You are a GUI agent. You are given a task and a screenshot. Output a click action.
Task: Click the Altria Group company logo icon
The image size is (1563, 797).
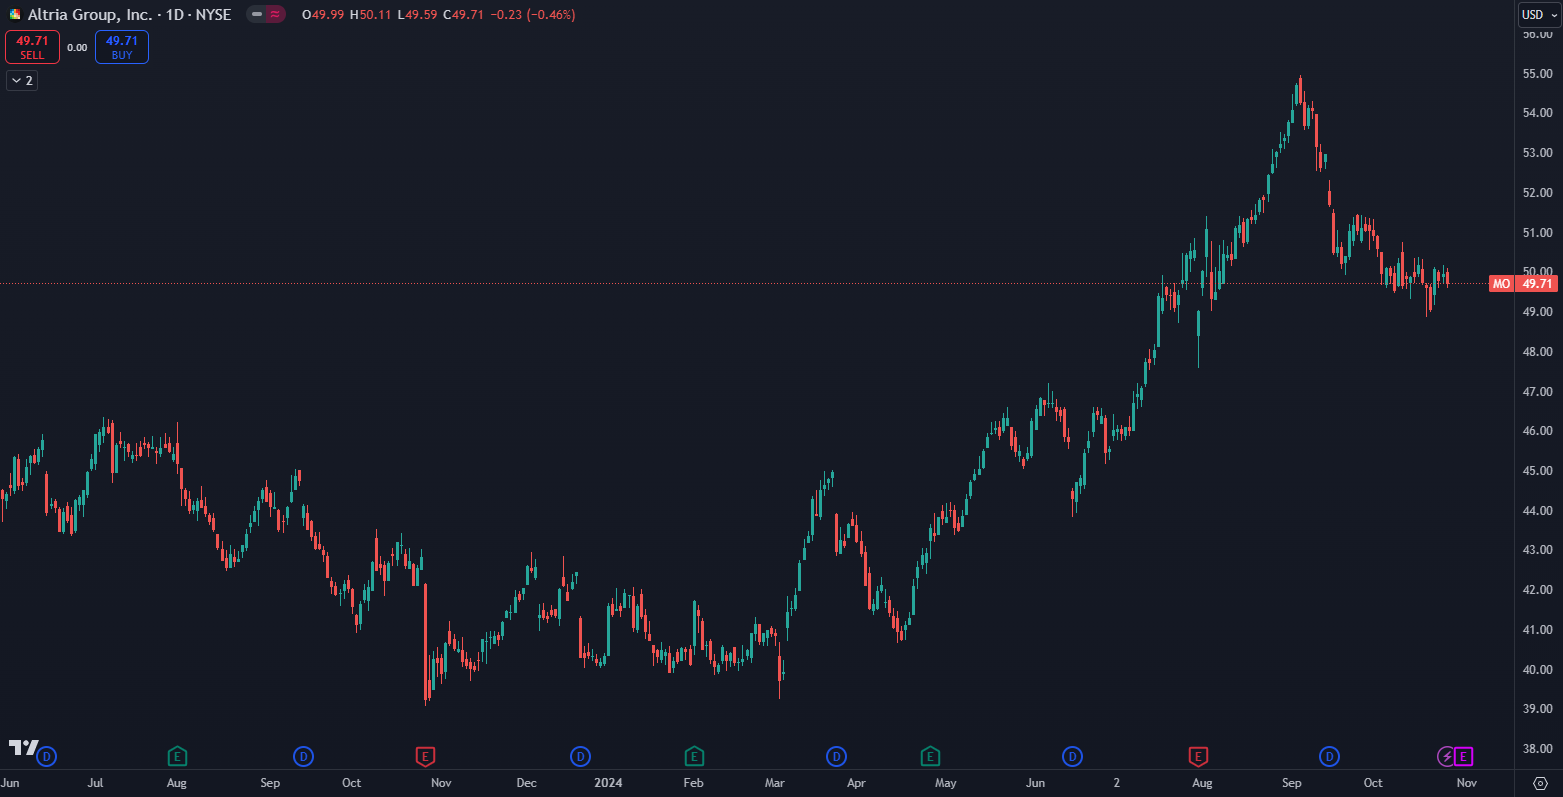click(15, 15)
